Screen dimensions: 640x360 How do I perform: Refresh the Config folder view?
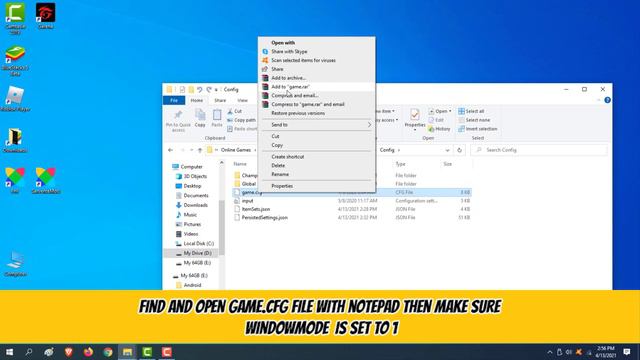pos(460,150)
